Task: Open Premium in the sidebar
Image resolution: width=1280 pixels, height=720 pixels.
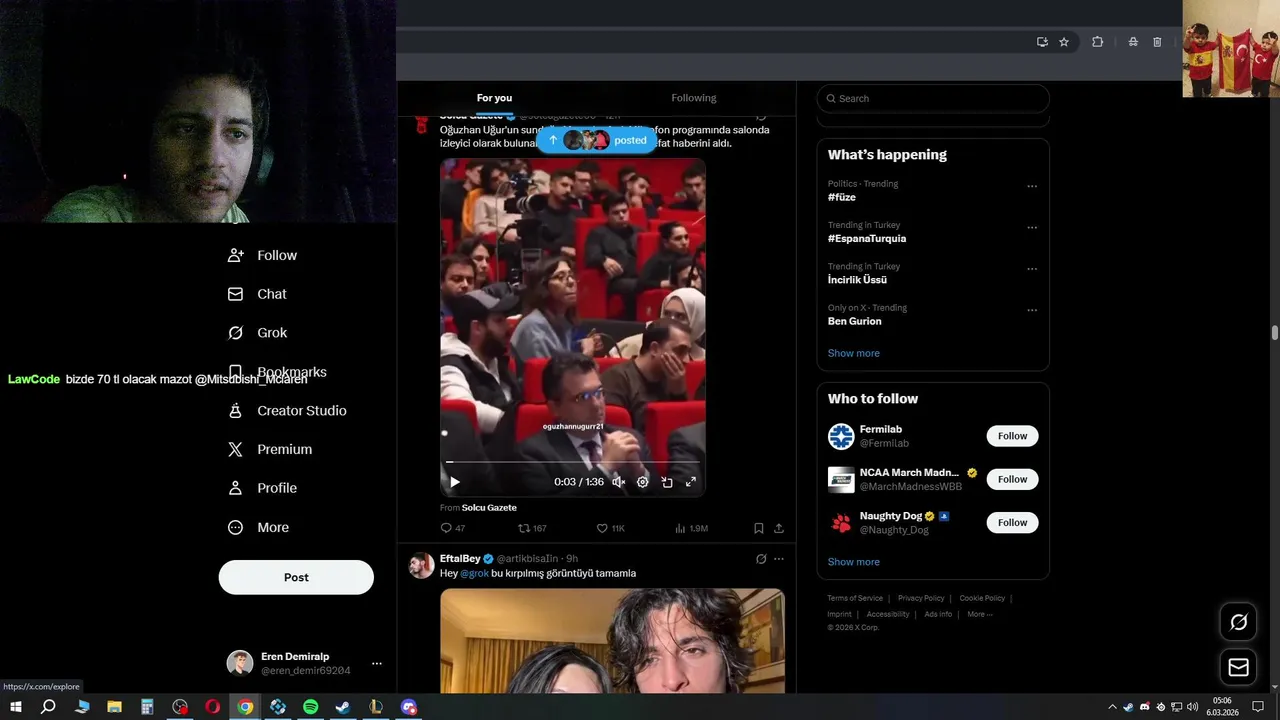Action: [270, 450]
